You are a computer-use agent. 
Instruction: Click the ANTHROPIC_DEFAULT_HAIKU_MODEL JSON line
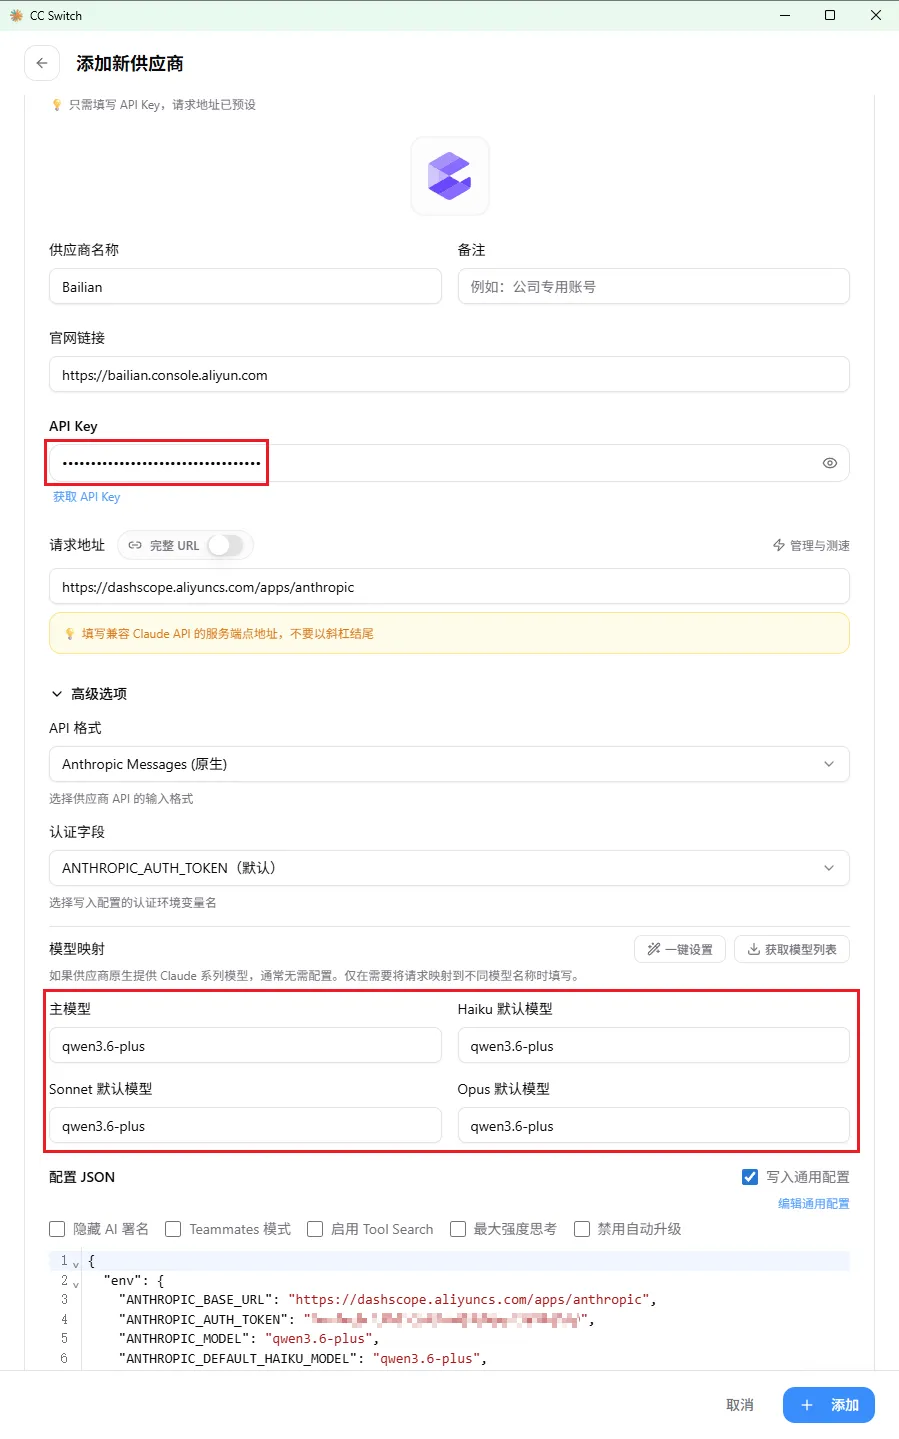(x=303, y=1359)
